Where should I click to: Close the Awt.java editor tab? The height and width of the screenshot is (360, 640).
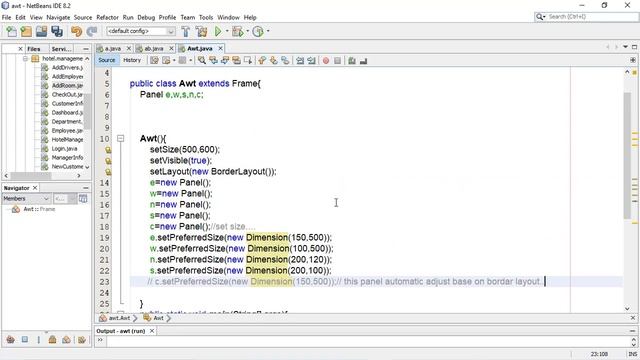coord(220,48)
